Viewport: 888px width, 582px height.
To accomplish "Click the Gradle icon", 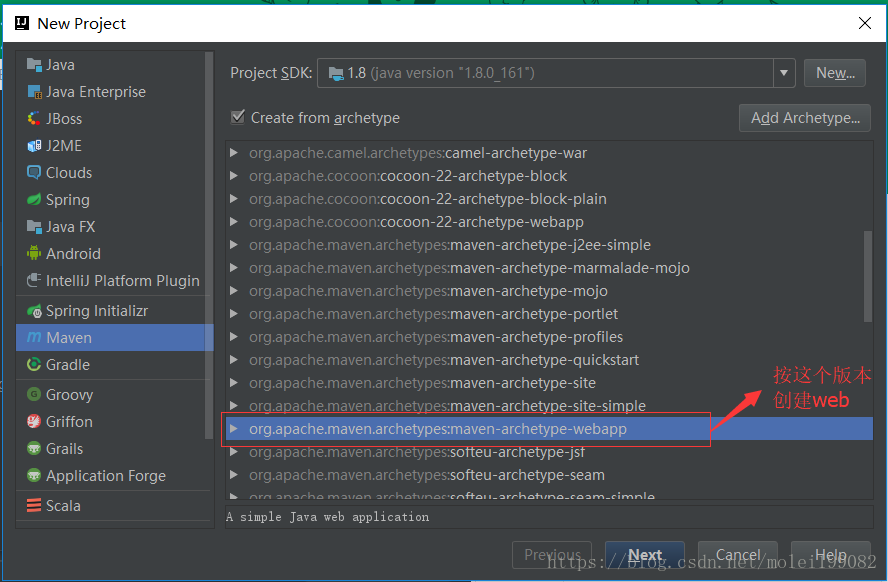I will coord(34,365).
